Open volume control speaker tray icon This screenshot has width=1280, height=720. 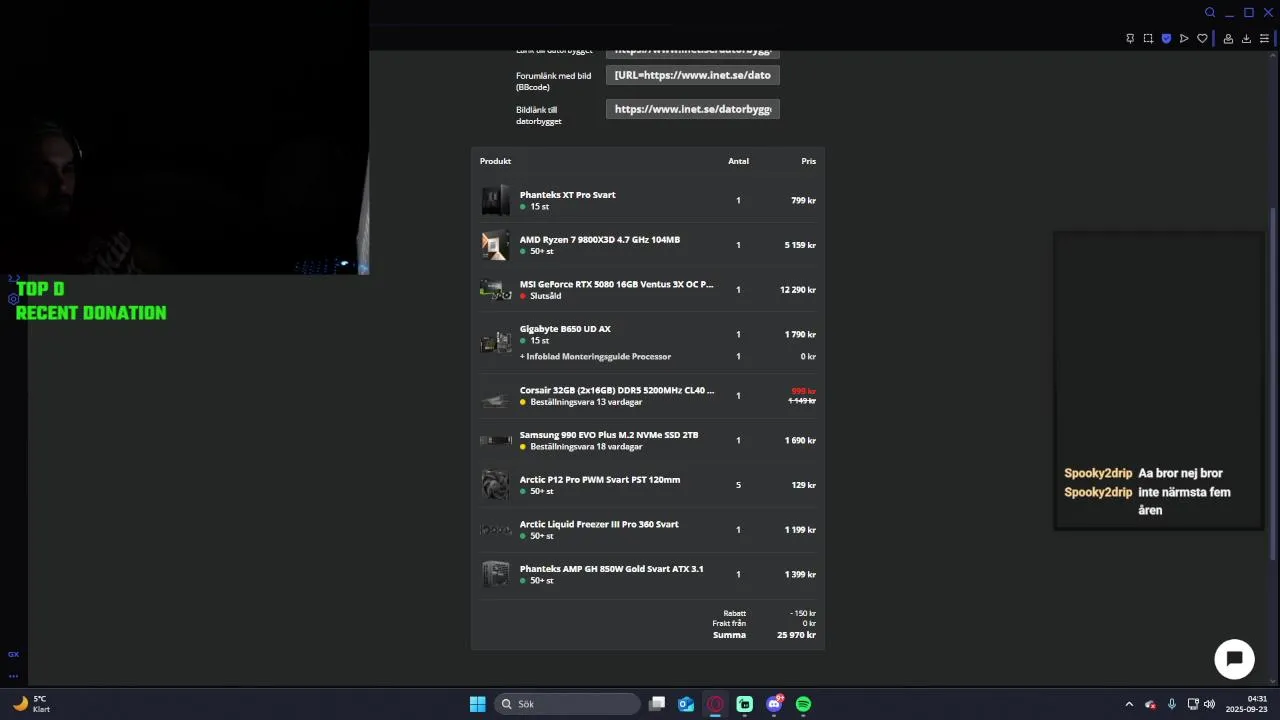[1209, 704]
